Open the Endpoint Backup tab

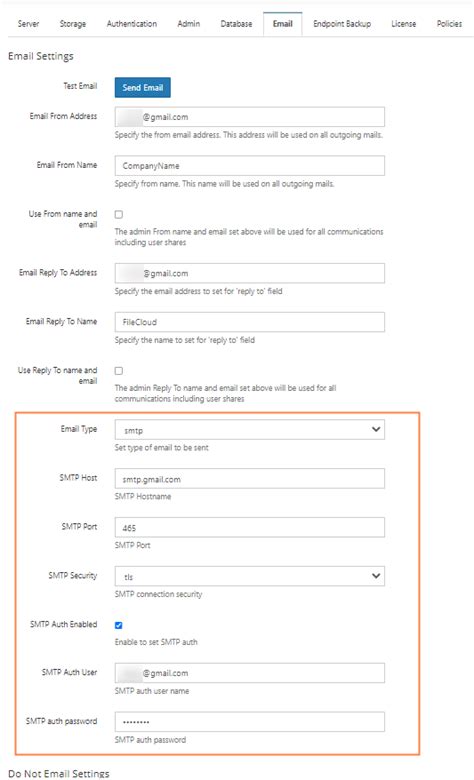342,24
